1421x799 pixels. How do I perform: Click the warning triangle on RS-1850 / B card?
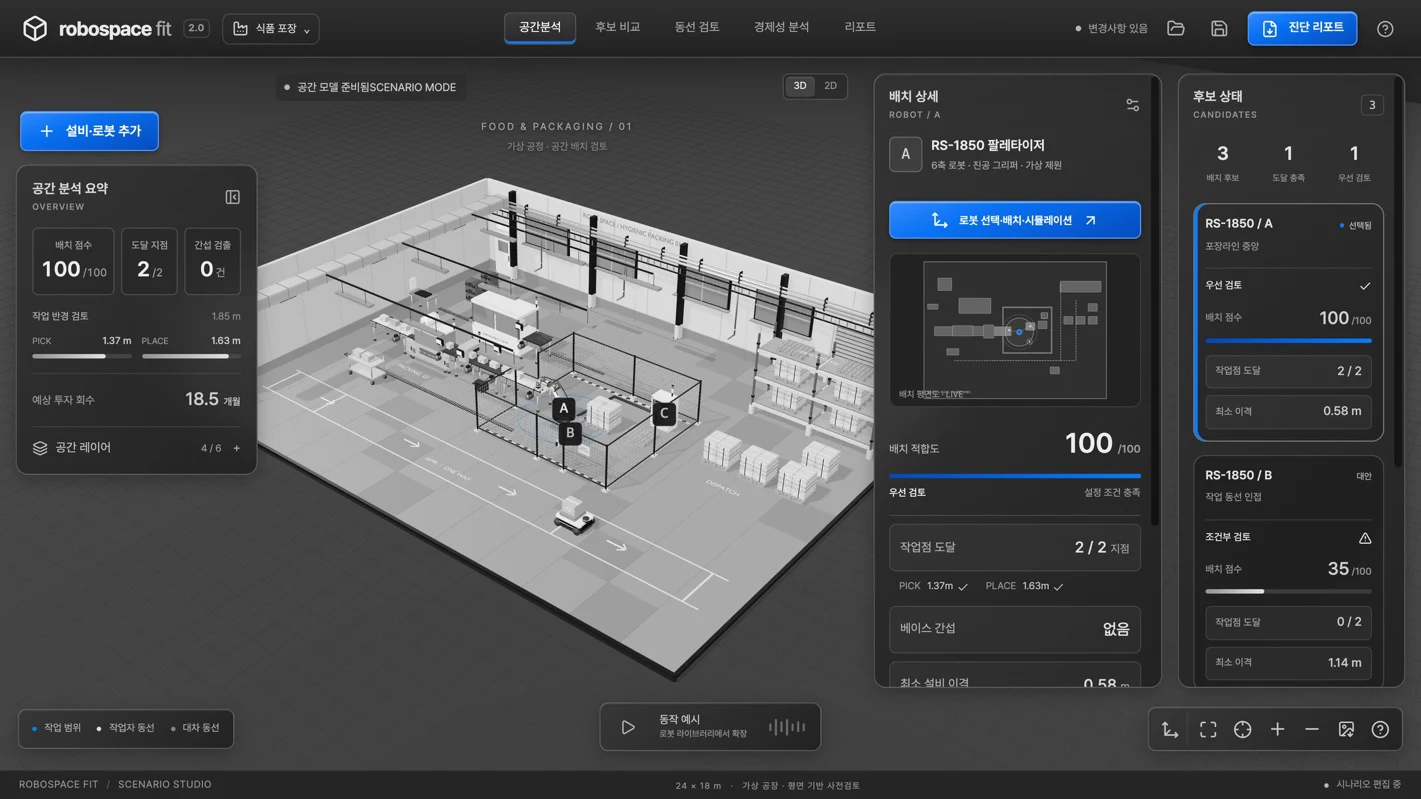(x=1365, y=538)
